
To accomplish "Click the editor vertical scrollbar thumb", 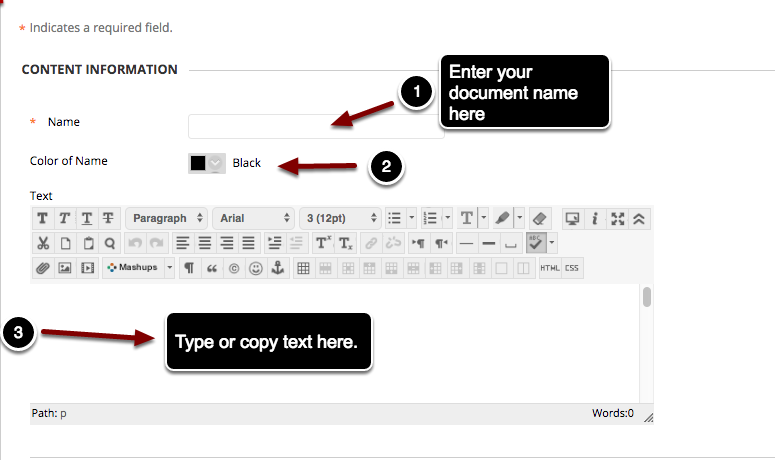I will point(646,297).
